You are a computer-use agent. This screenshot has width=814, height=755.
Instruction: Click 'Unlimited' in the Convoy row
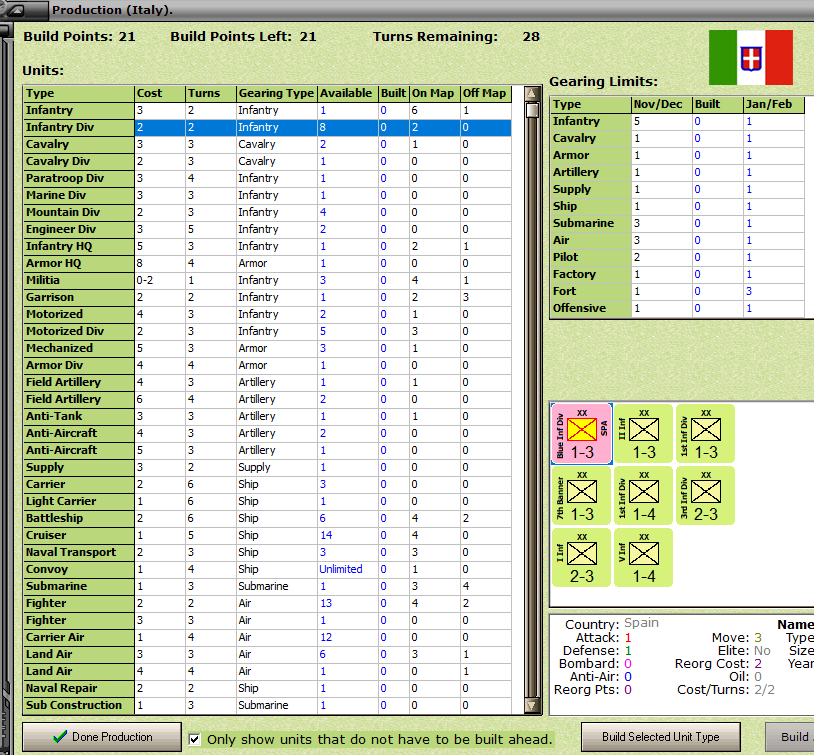coord(341,569)
